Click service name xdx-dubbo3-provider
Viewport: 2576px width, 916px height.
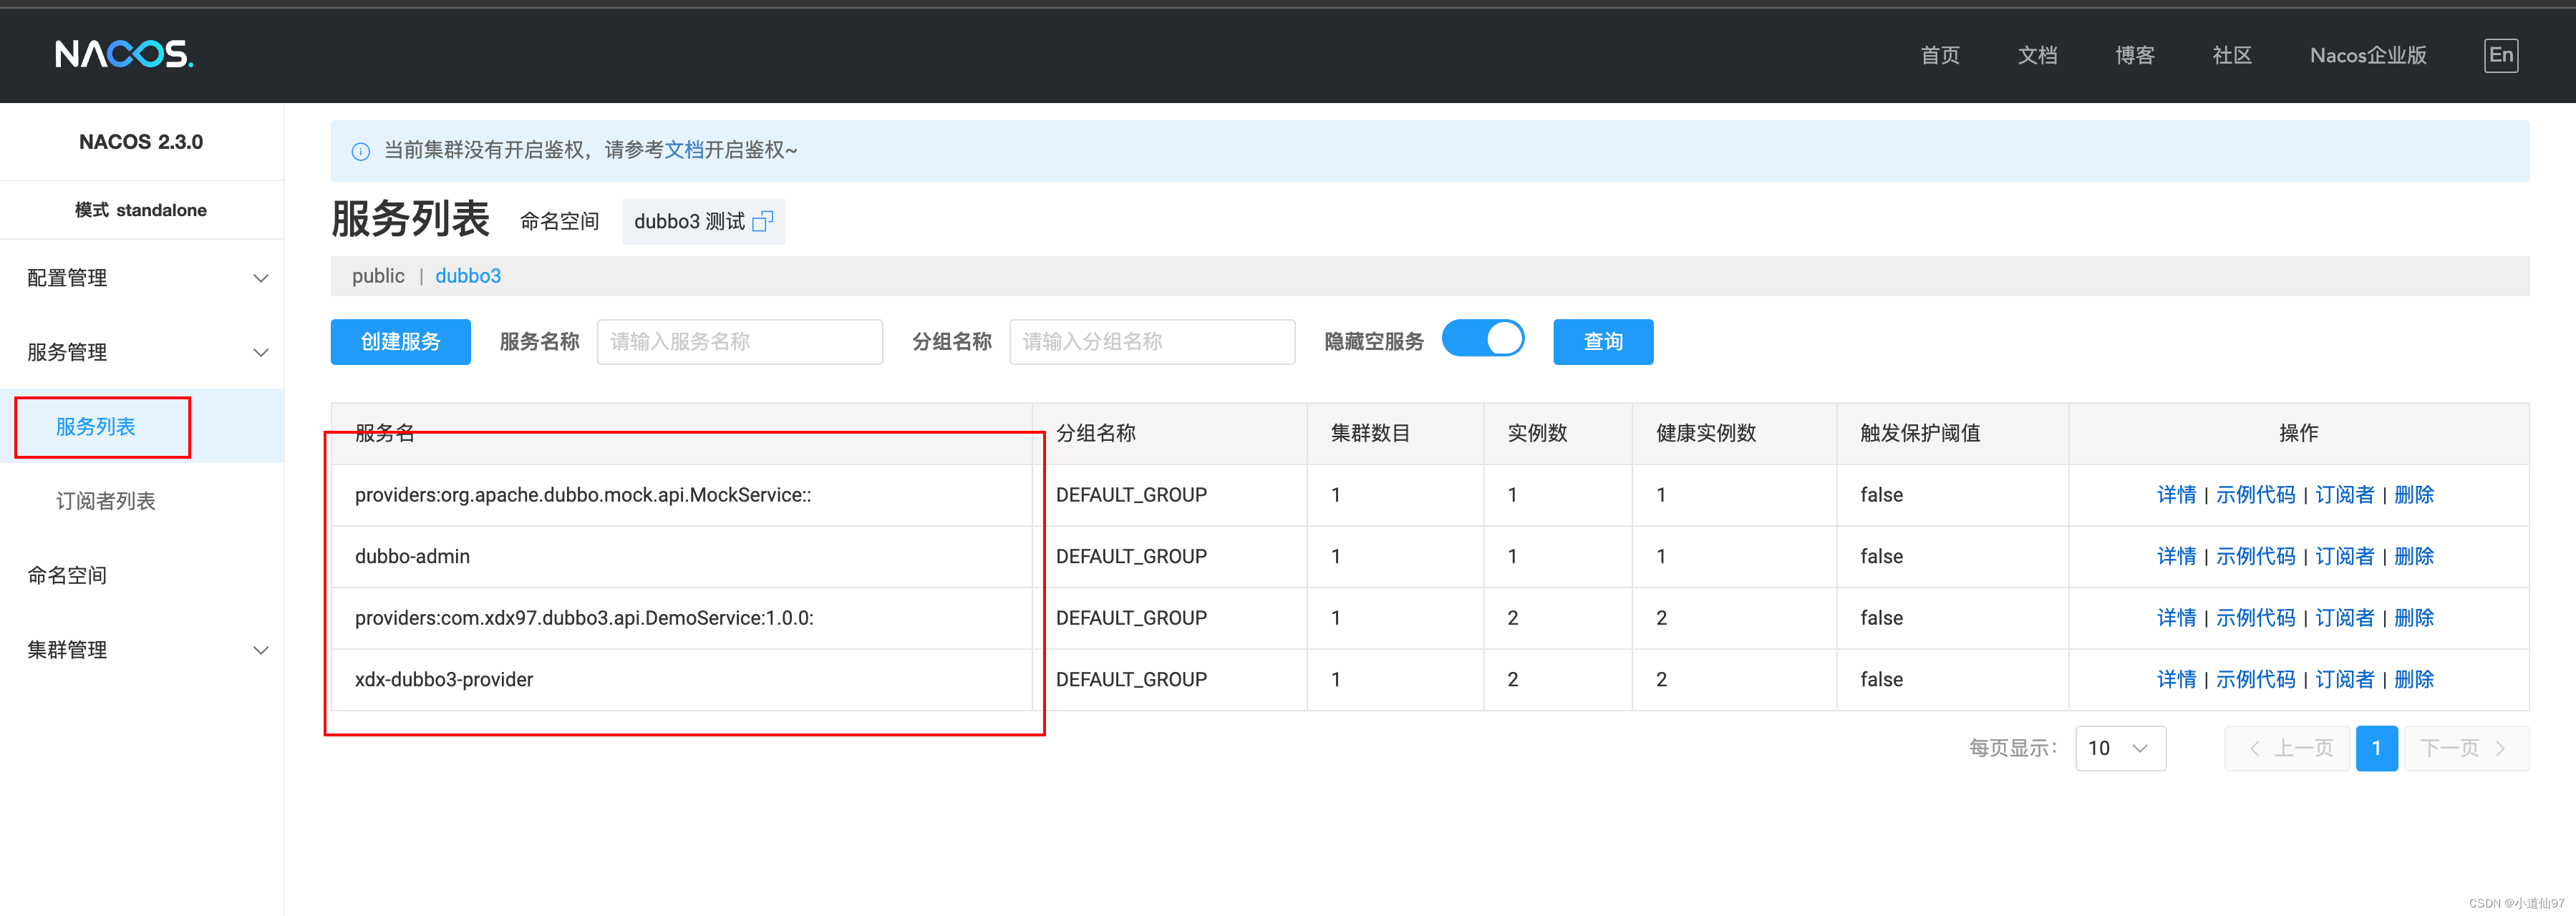[444, 680]
